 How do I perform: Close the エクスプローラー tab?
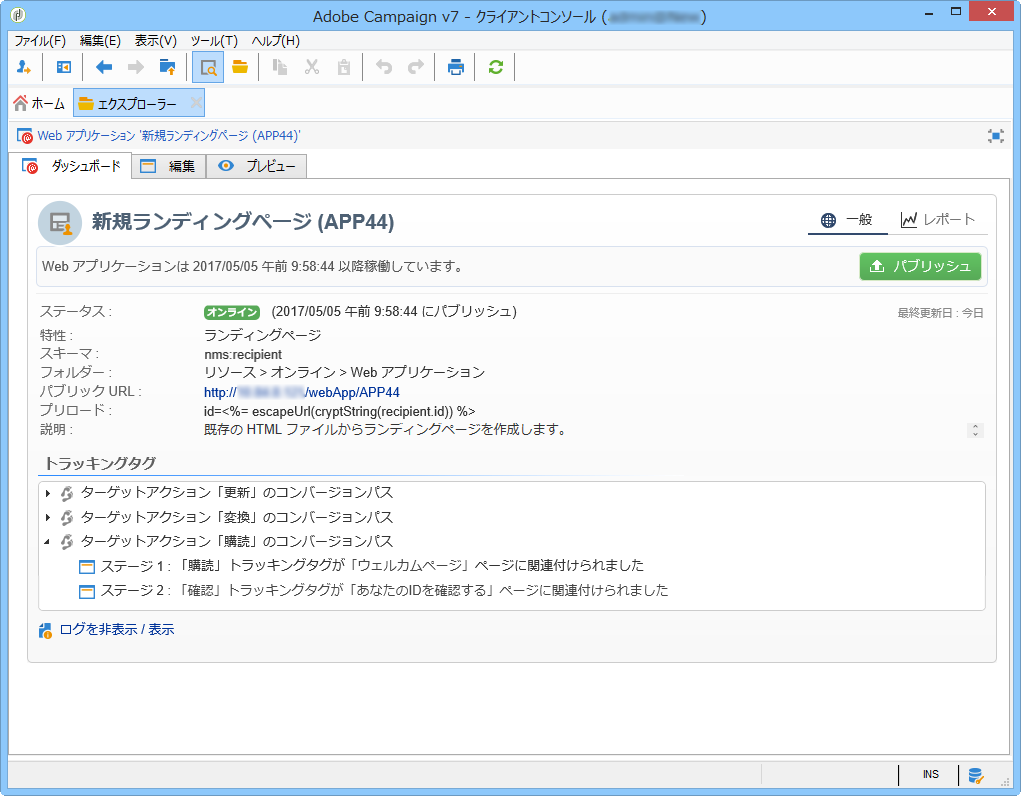point(195,103)
